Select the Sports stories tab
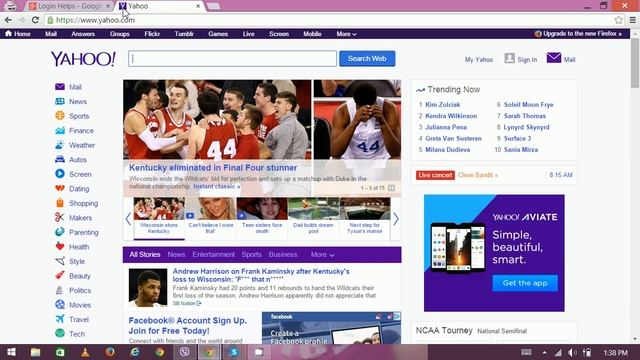The height and width of the screenshot is (360, 640). click(x=251, y=255)
